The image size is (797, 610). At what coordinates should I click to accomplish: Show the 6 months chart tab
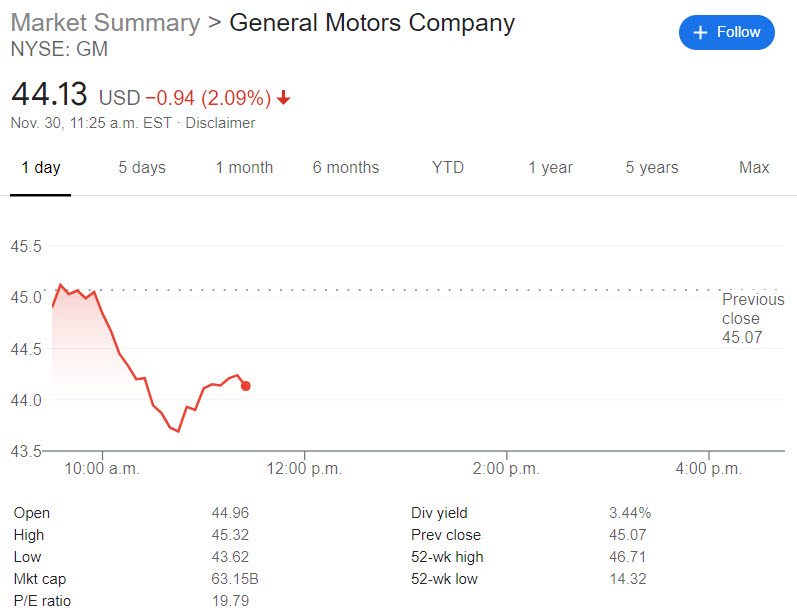click(345, 168)
